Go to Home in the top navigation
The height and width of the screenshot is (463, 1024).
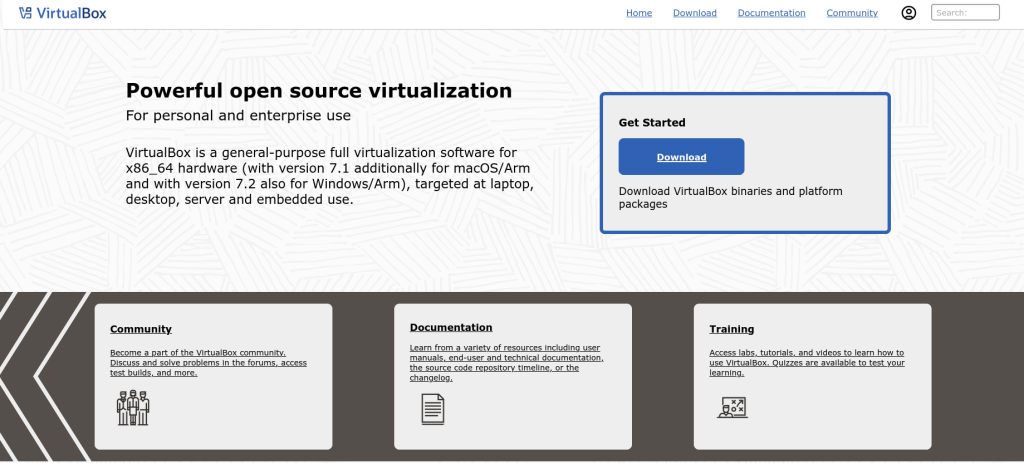click(x=639, y=13)
